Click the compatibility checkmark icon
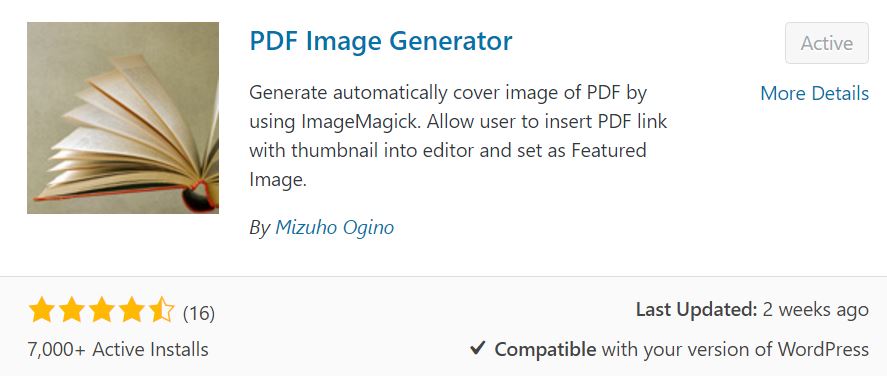 click(477, 348)
